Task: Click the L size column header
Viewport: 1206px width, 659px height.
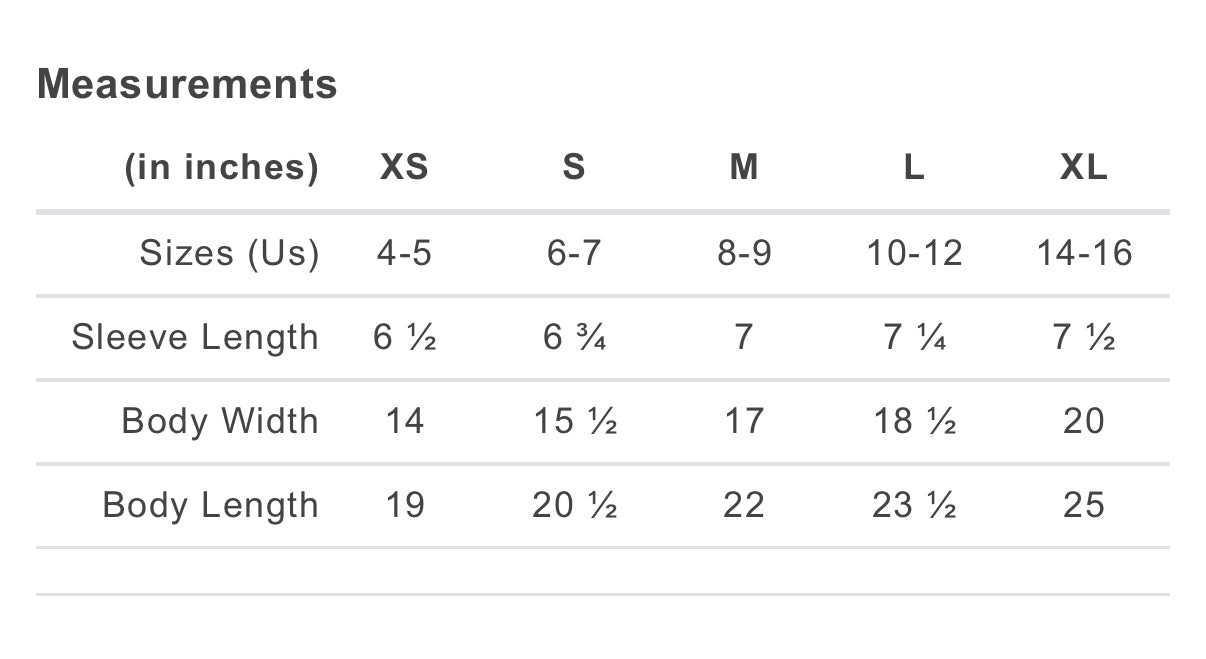Action: (x=913, y=167)
